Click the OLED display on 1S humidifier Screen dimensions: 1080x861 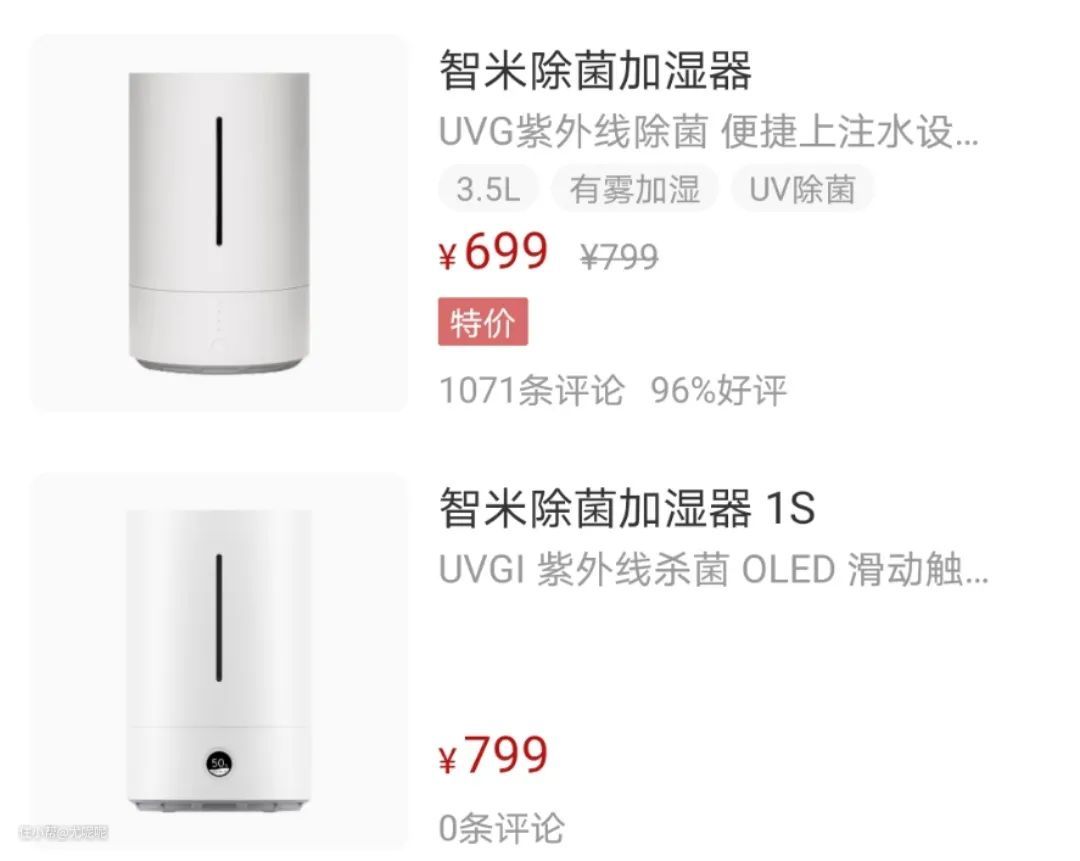point(219,763)
